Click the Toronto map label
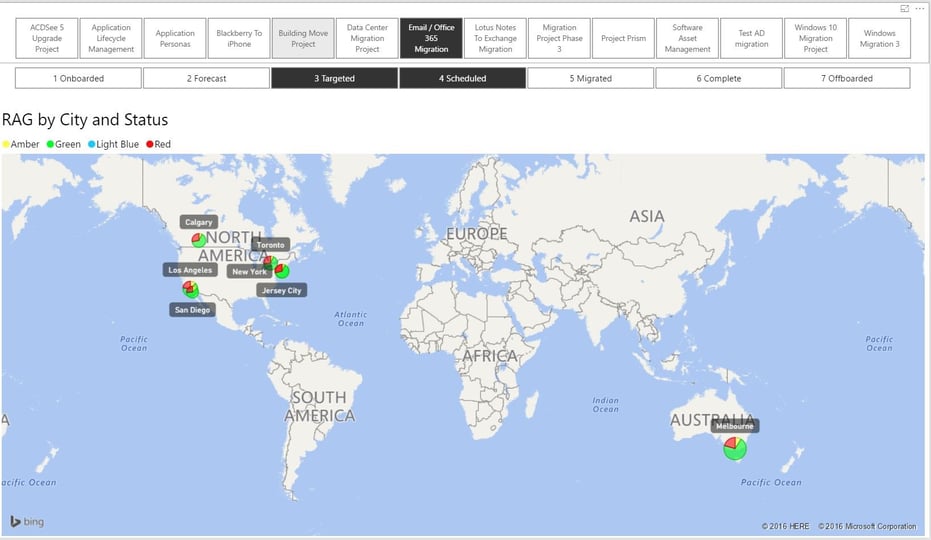This screenshot has height=540, width=931. pos(271,245)
